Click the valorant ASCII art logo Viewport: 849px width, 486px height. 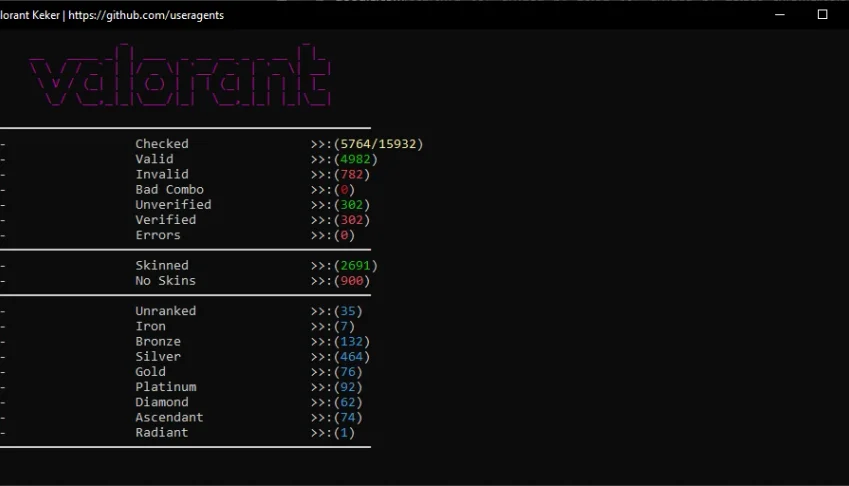[x=180, y=75]
